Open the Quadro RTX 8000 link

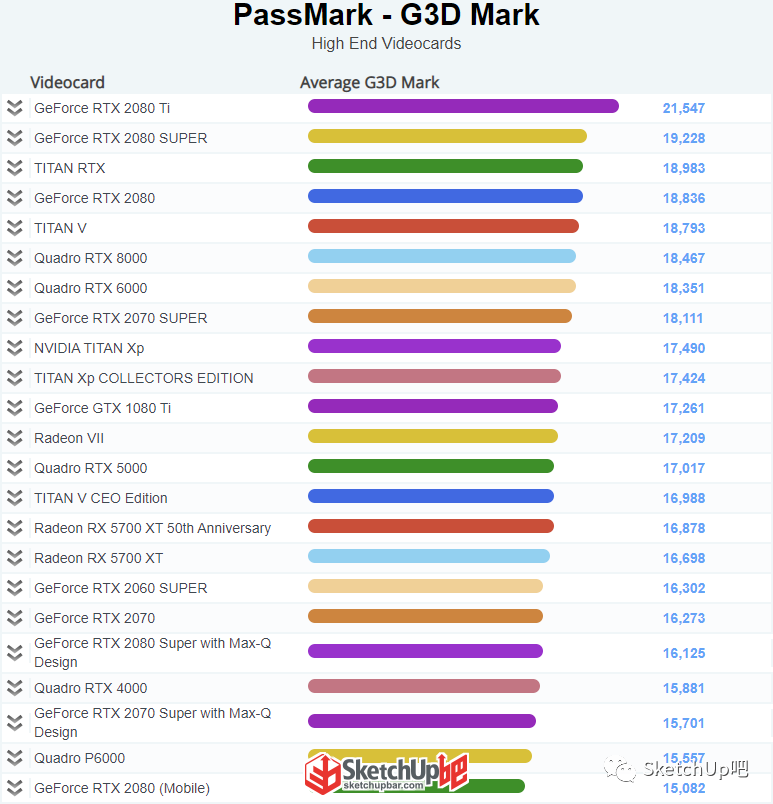coord(90,258)
